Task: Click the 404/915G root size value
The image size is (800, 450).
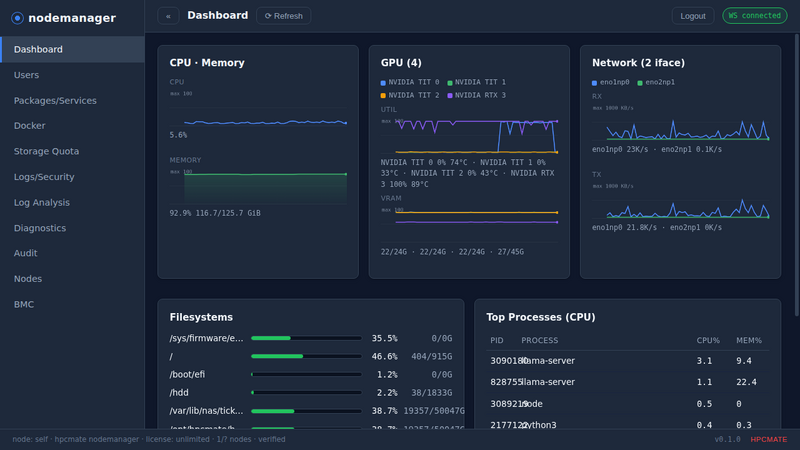Action: click(x=432, y=357)
